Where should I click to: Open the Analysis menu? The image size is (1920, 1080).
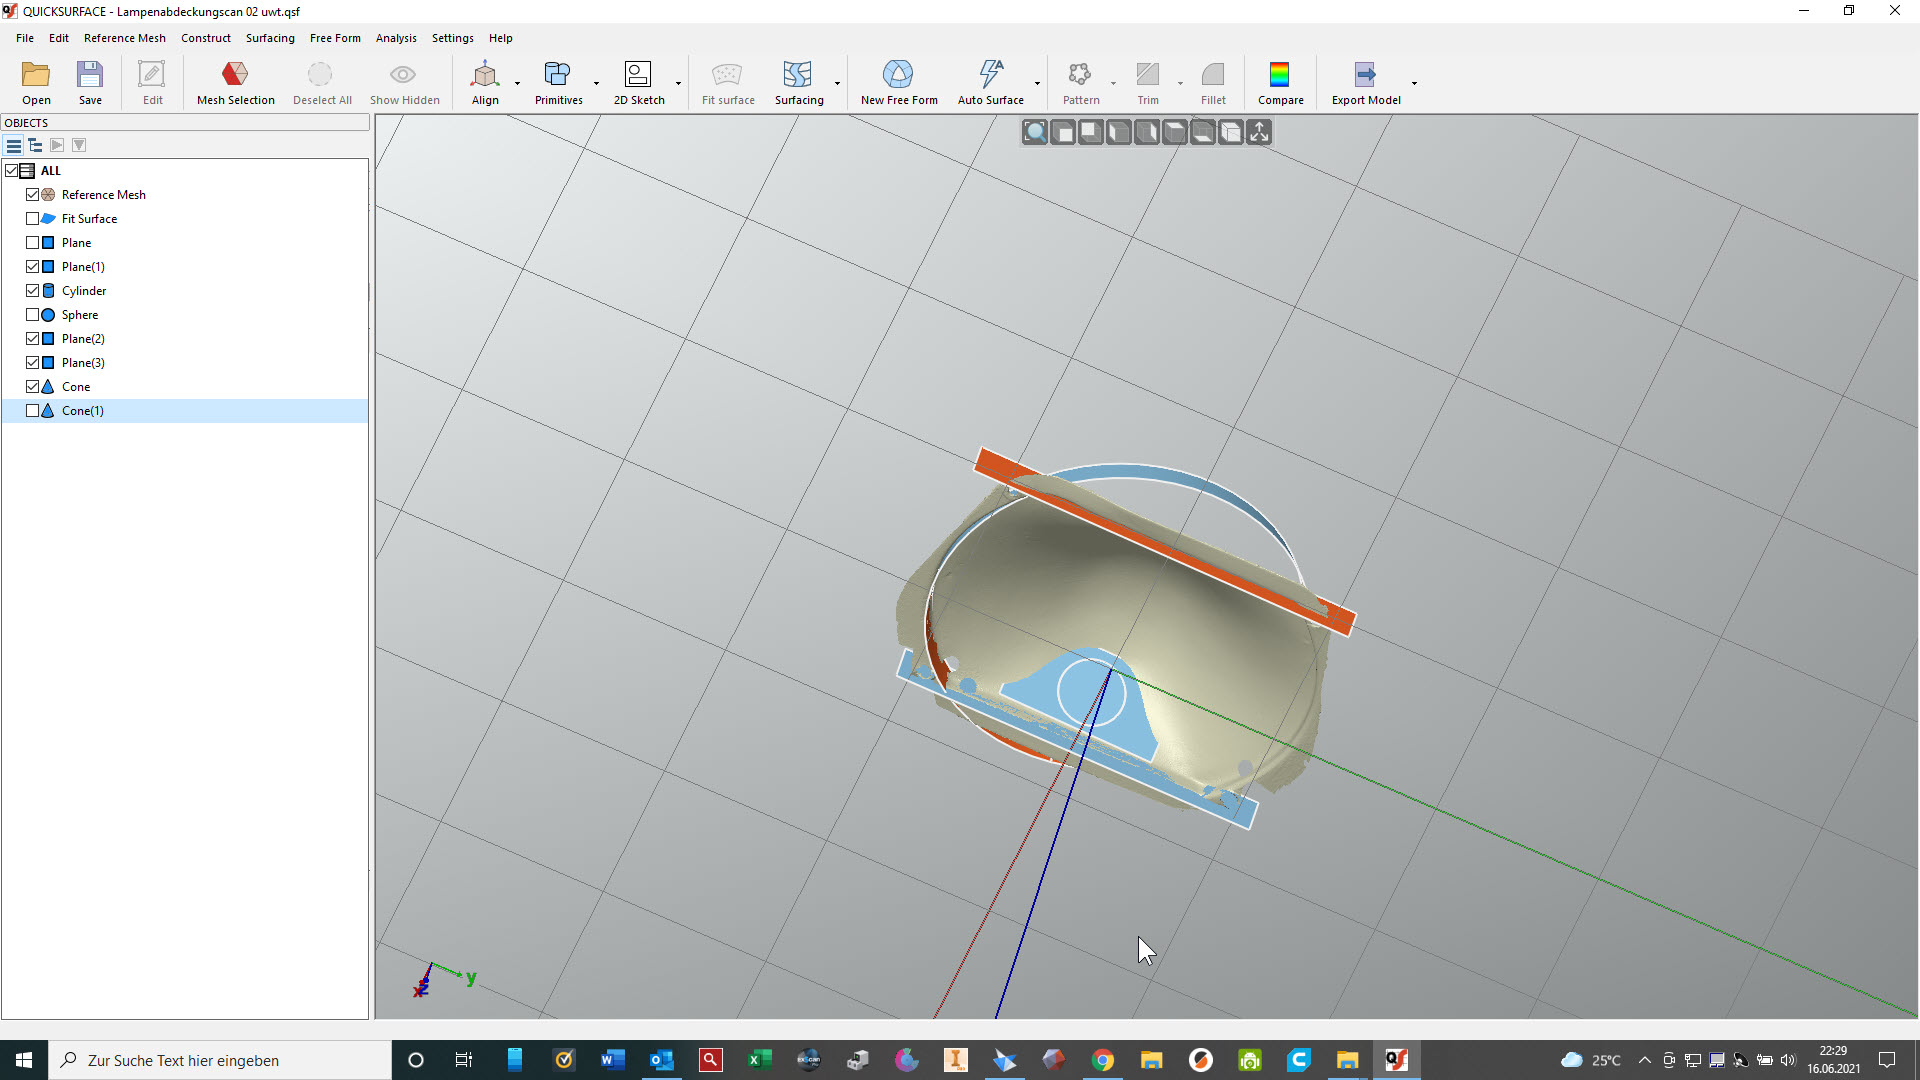click(x=396, y=38)
